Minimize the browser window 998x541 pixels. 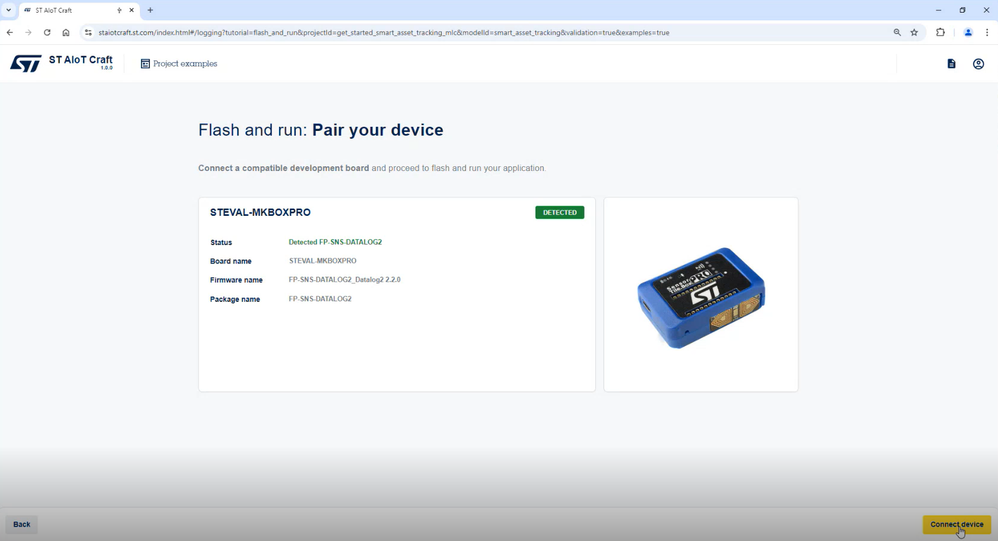[938, 10]
